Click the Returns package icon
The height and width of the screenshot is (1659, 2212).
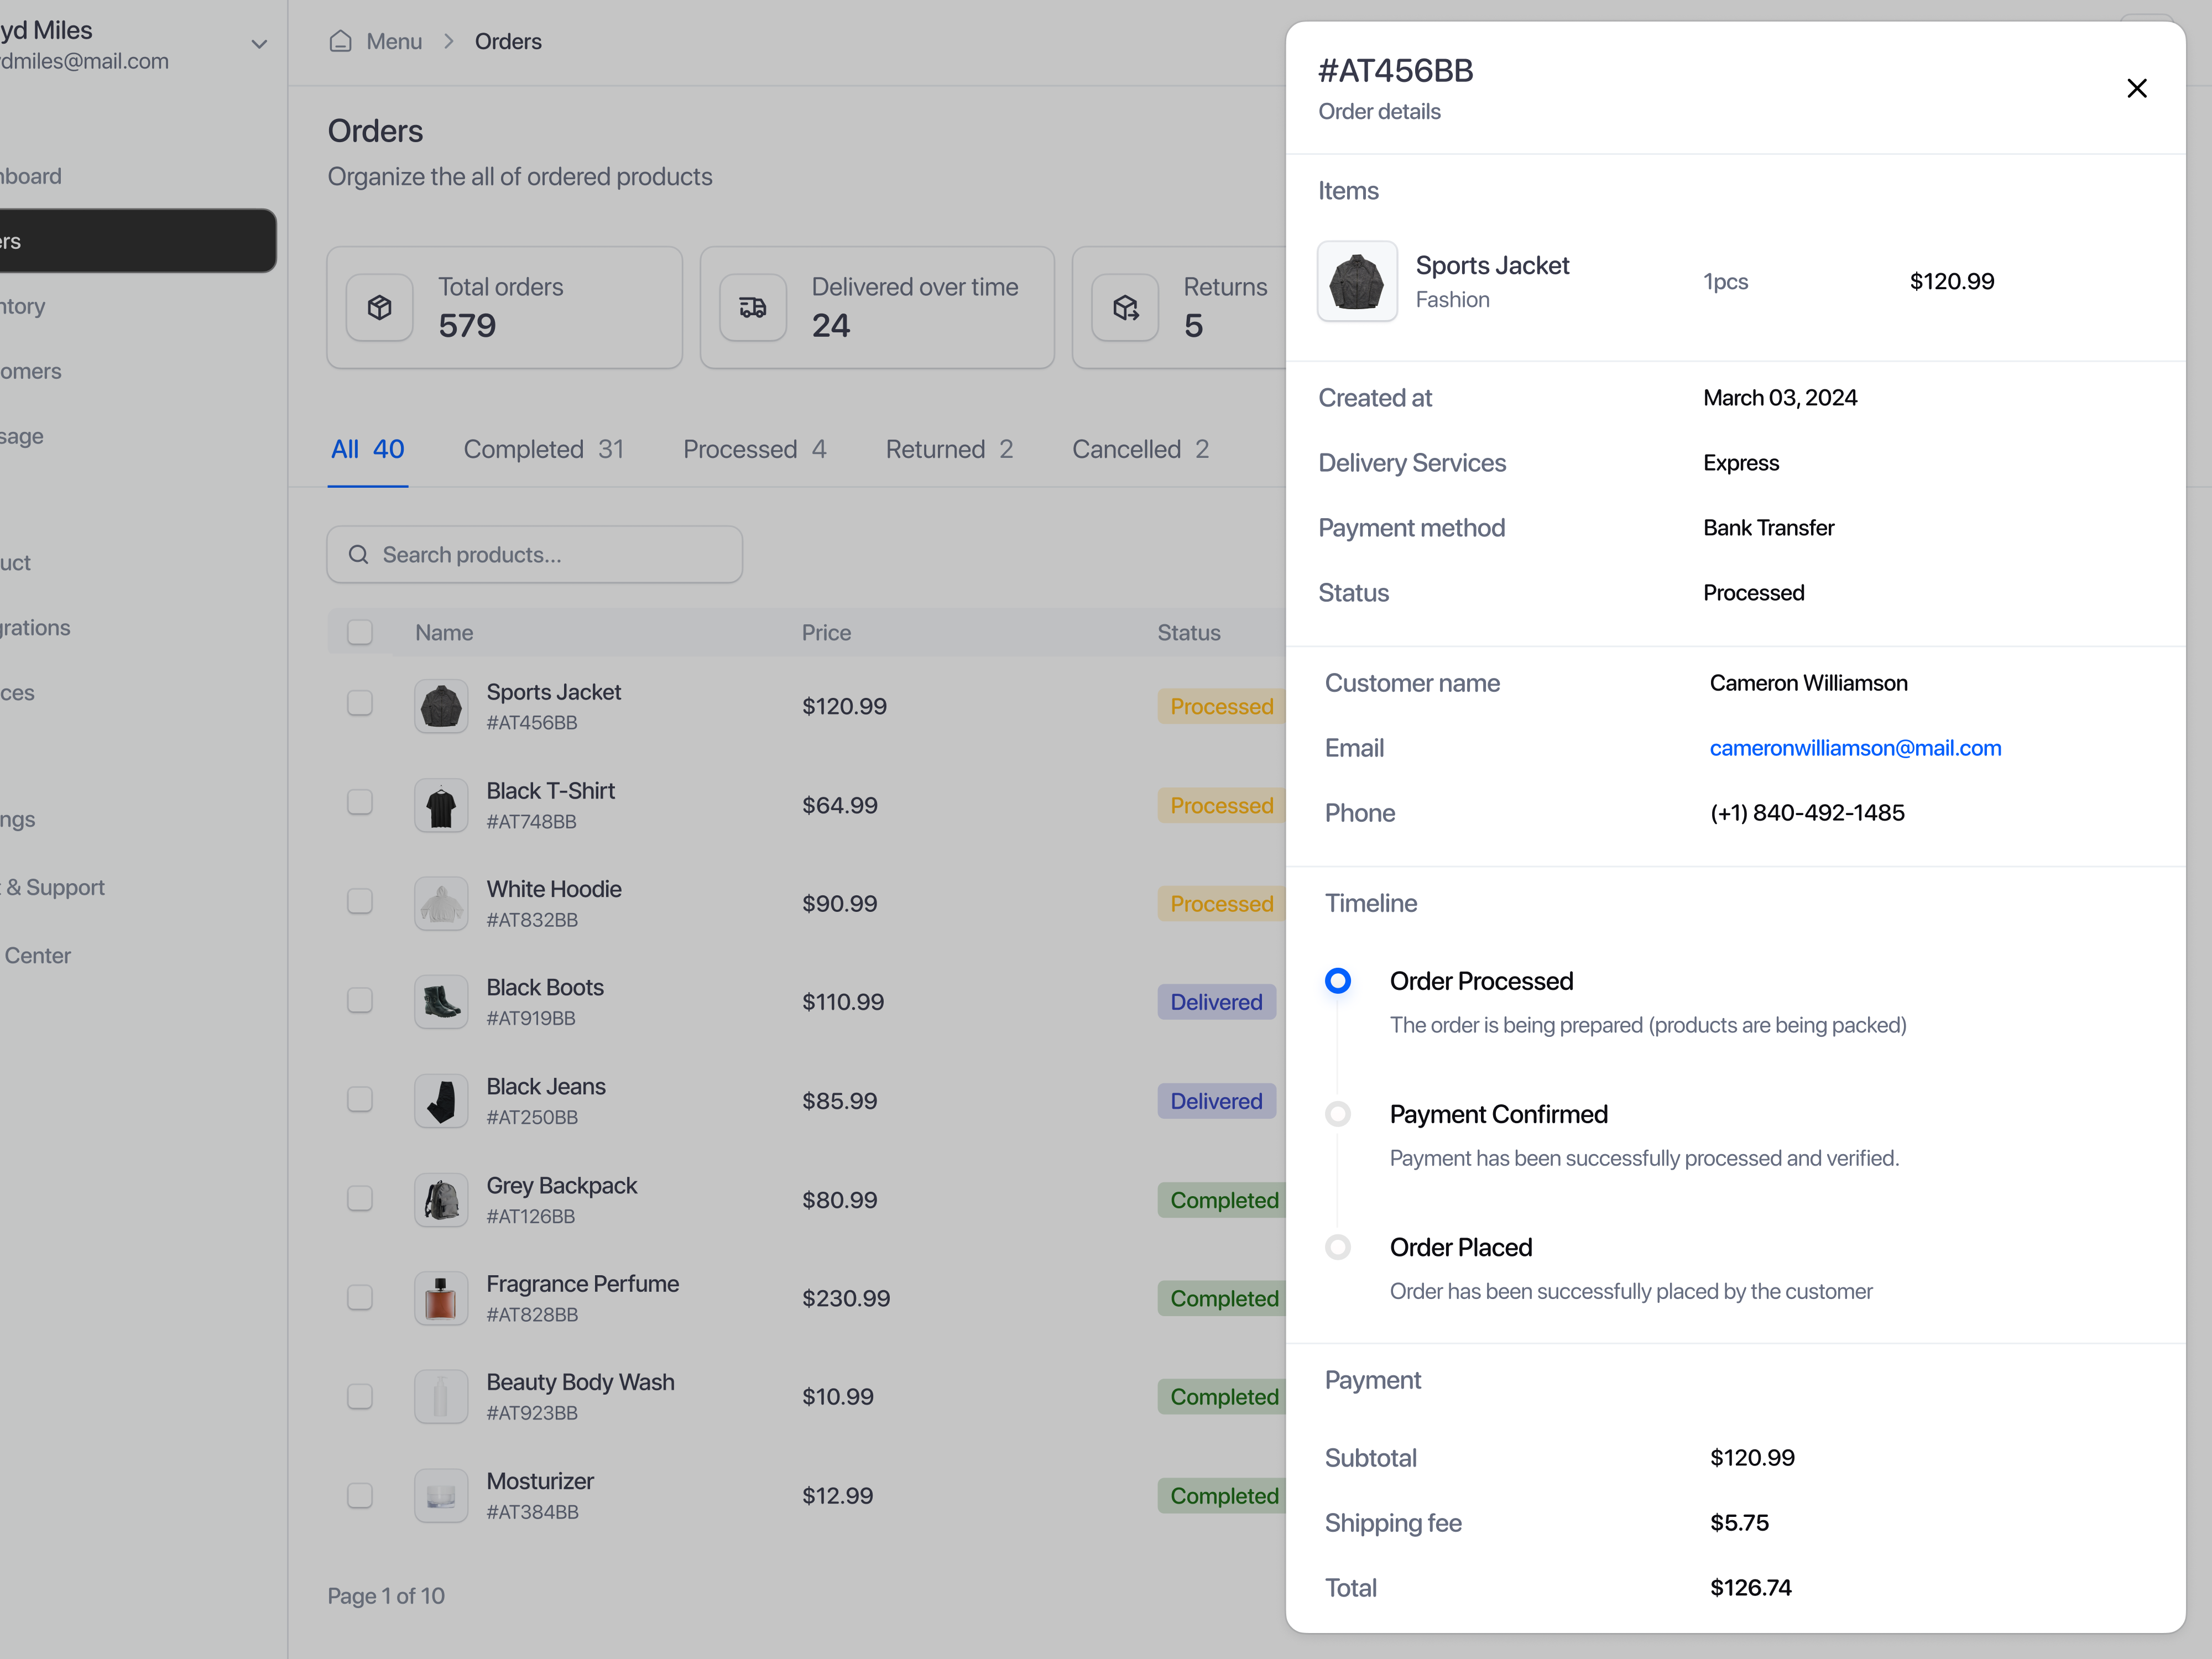click(x=1126, y=307)
